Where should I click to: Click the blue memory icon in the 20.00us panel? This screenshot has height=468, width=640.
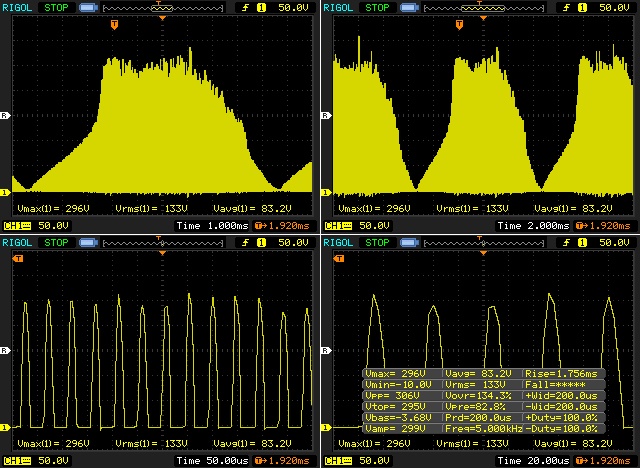point(409,243)
